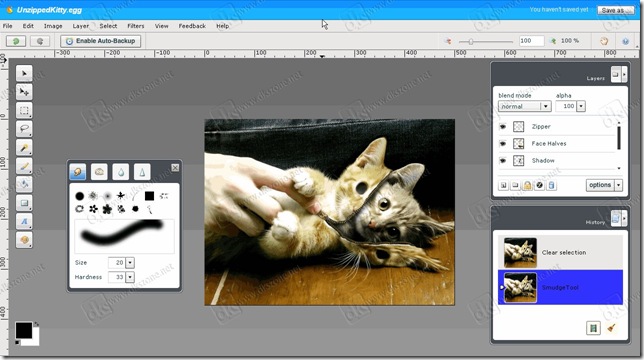Reset colors to default black and white

tap(17, 342)
